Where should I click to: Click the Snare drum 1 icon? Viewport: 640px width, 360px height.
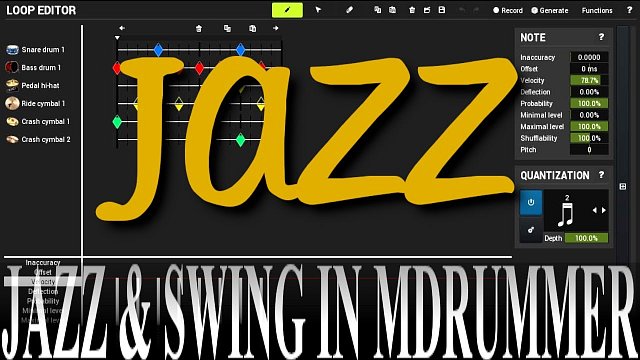click(x=12, y=50)
